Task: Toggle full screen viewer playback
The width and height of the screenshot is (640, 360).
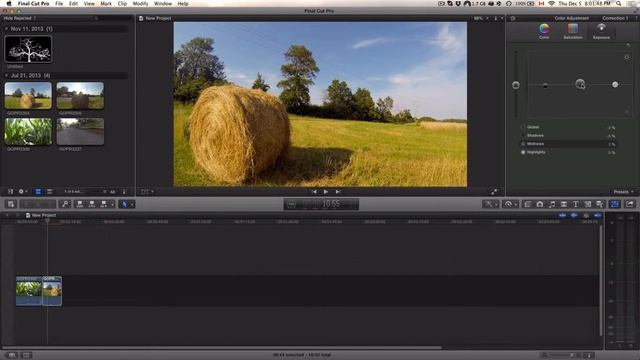Action: click(494, 192)
